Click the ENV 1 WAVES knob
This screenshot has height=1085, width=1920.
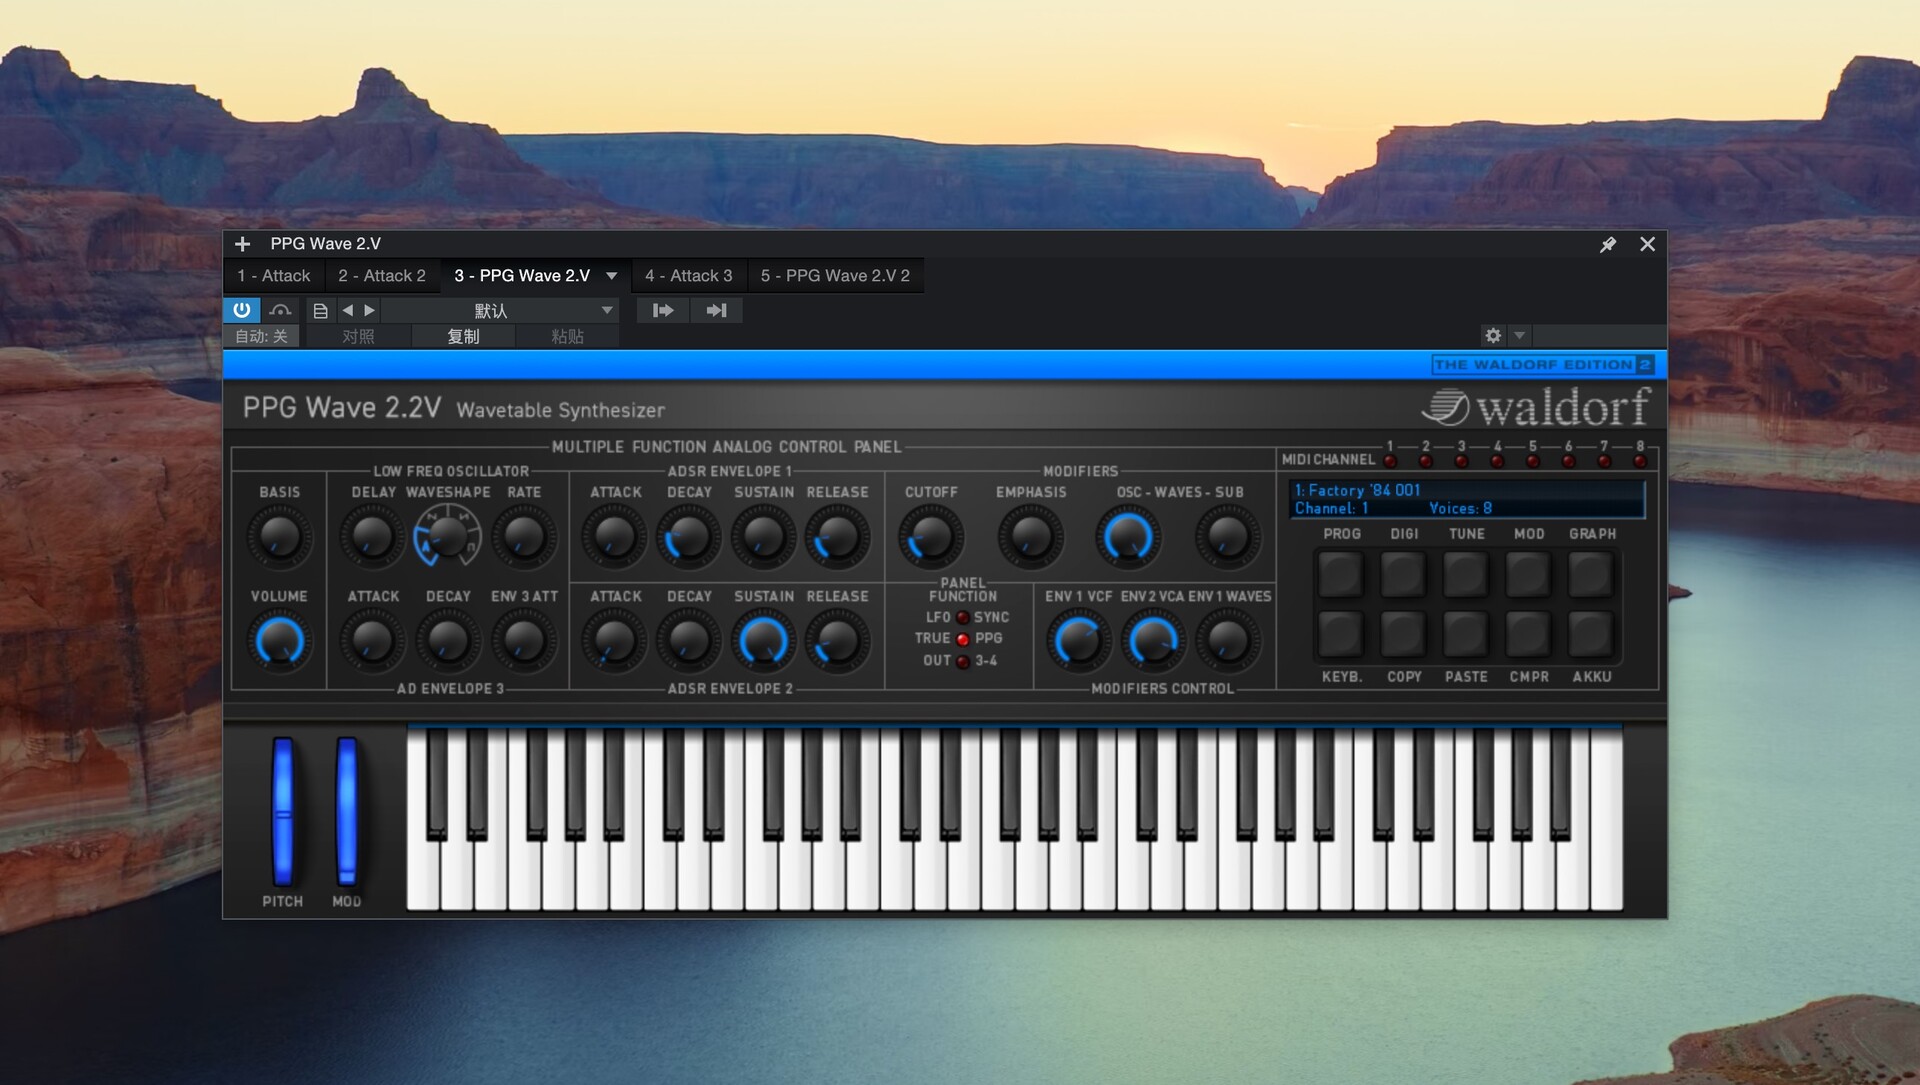point(1228,641)
